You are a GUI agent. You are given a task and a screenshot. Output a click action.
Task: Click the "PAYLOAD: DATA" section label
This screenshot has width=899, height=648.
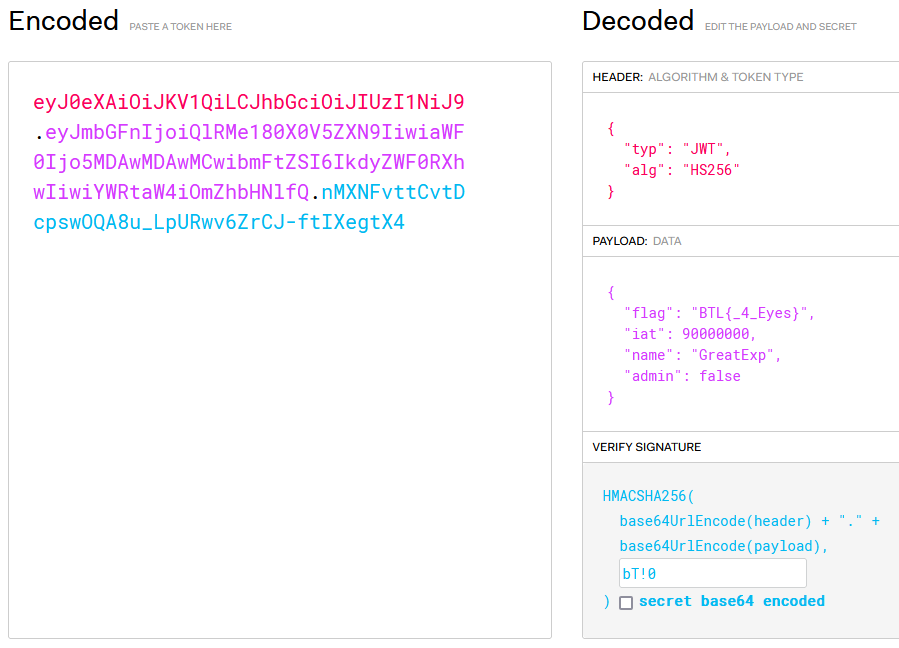637,241
